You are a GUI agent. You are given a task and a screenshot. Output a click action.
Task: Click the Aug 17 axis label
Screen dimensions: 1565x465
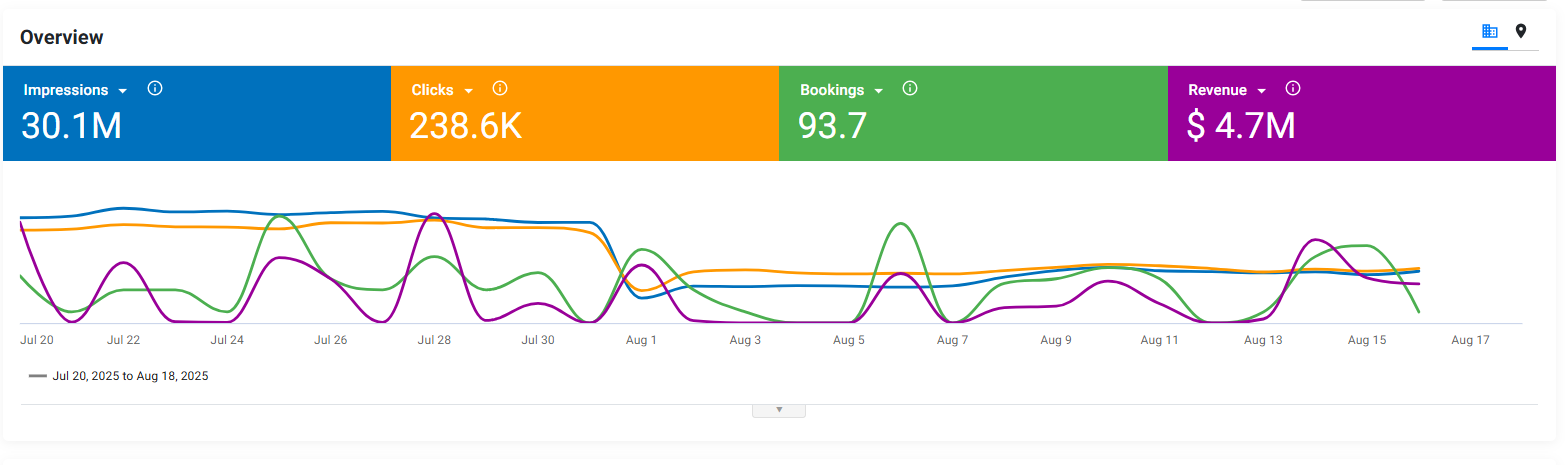pyautogui.click(x=1470, y=340)
